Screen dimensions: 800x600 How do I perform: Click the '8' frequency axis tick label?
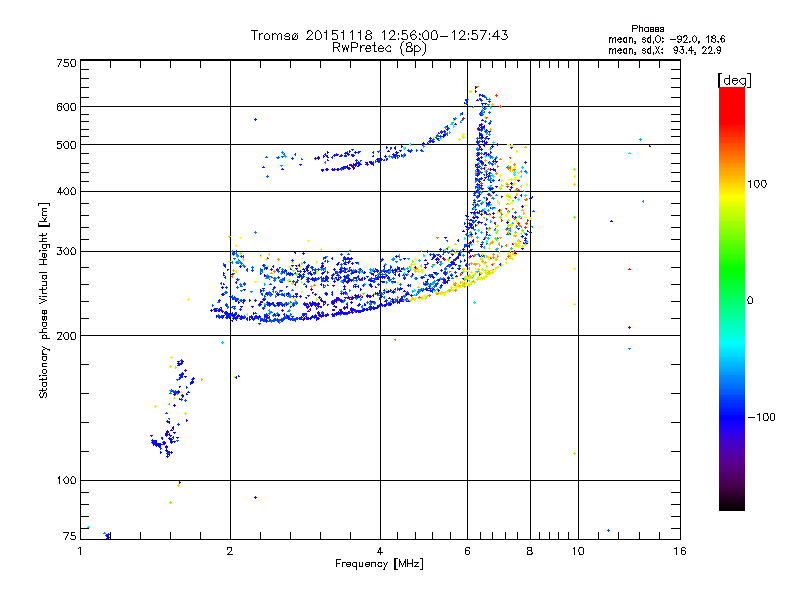(530, 551)
